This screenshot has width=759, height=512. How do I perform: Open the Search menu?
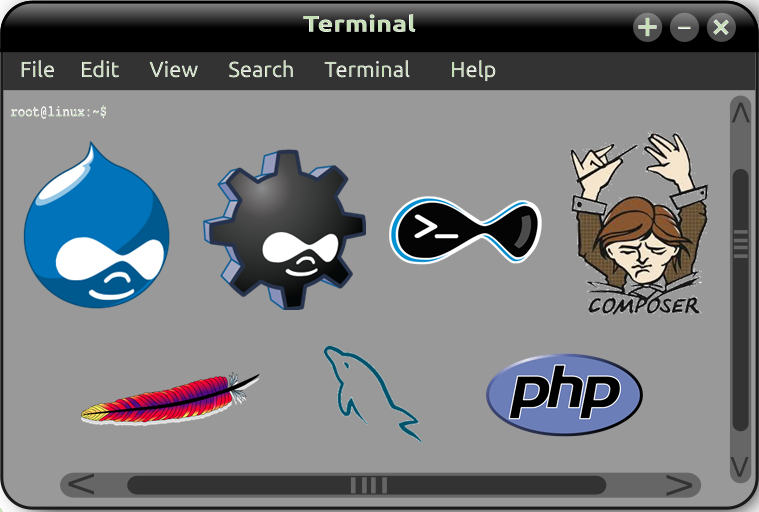261,70
